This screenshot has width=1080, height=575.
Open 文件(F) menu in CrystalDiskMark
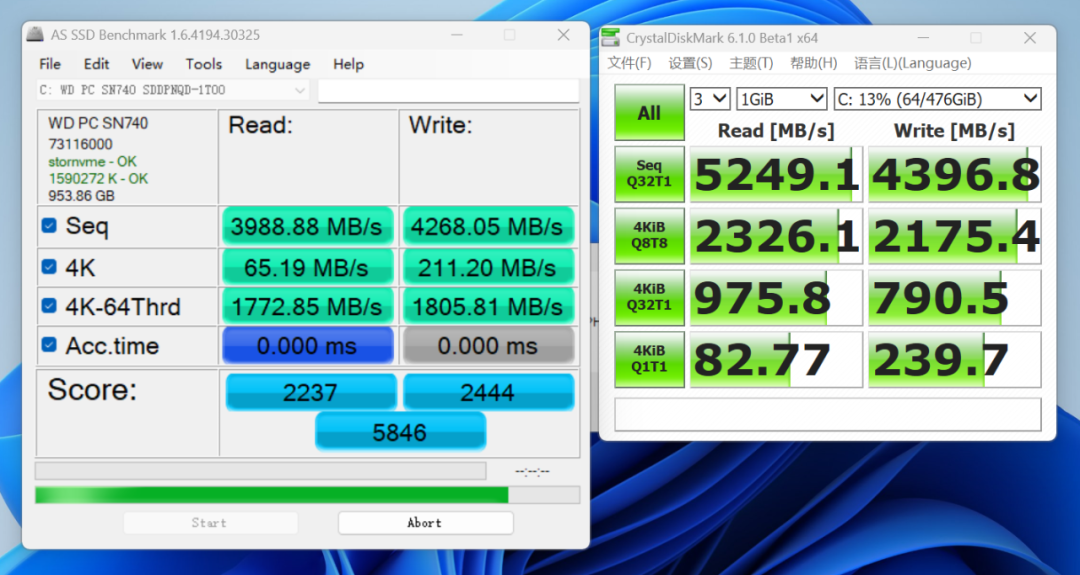click(629, 63)
